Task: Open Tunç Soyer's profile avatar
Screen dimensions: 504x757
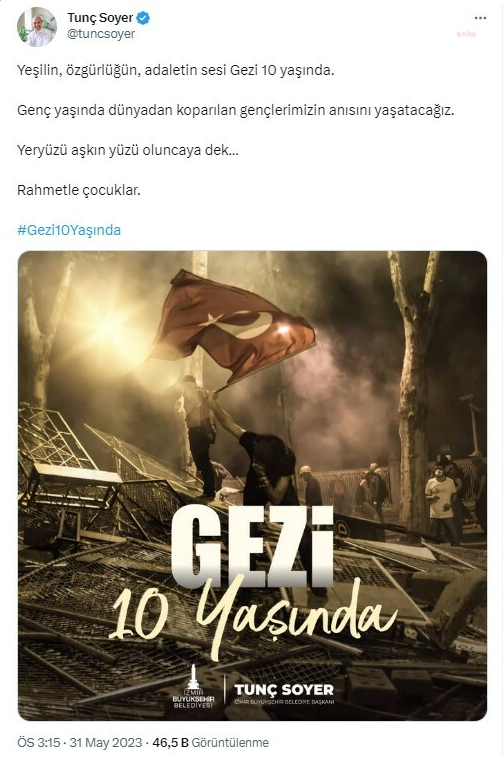Action: click(37, 27)
